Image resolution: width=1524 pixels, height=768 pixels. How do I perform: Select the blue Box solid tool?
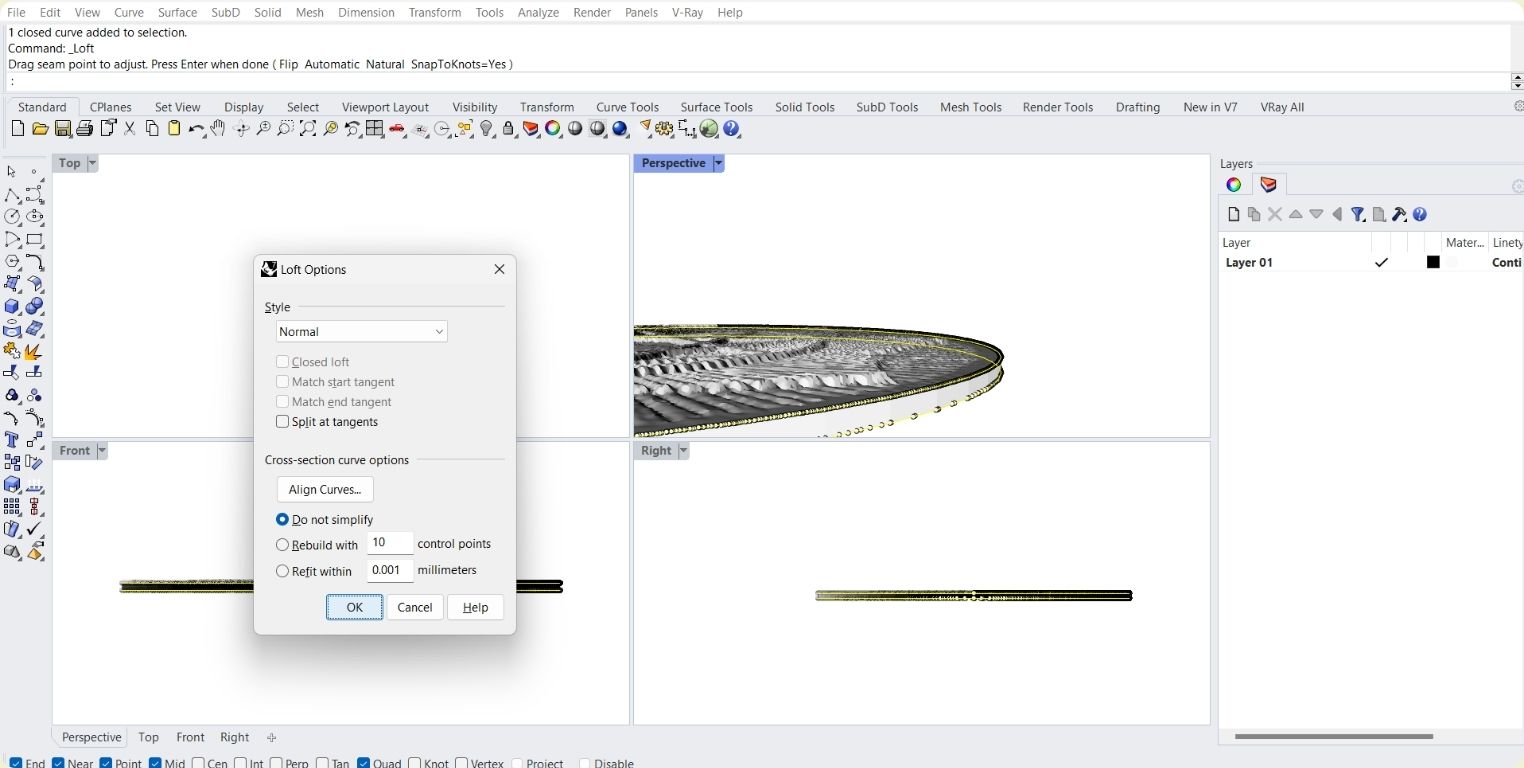click(x=12, y=307)
